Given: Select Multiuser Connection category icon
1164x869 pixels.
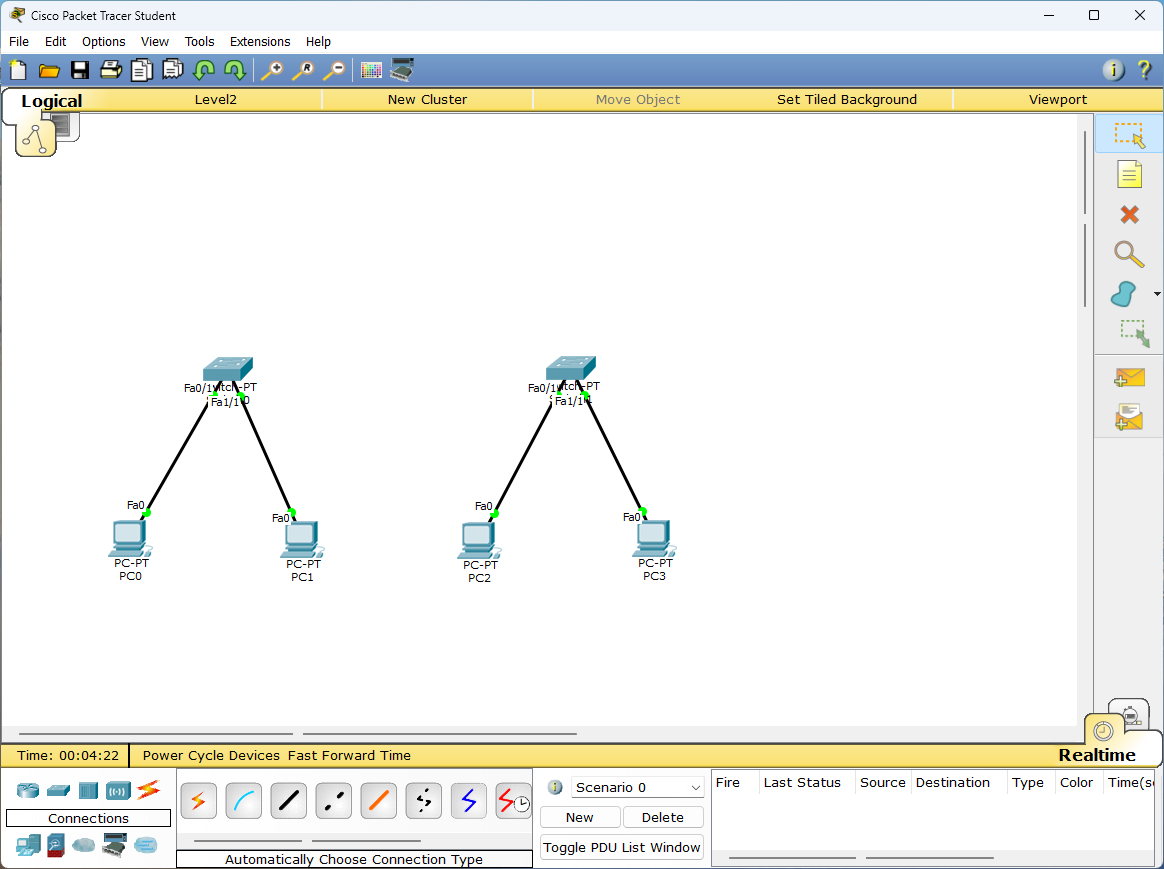Looking at the screenshot, I should 146,845.
